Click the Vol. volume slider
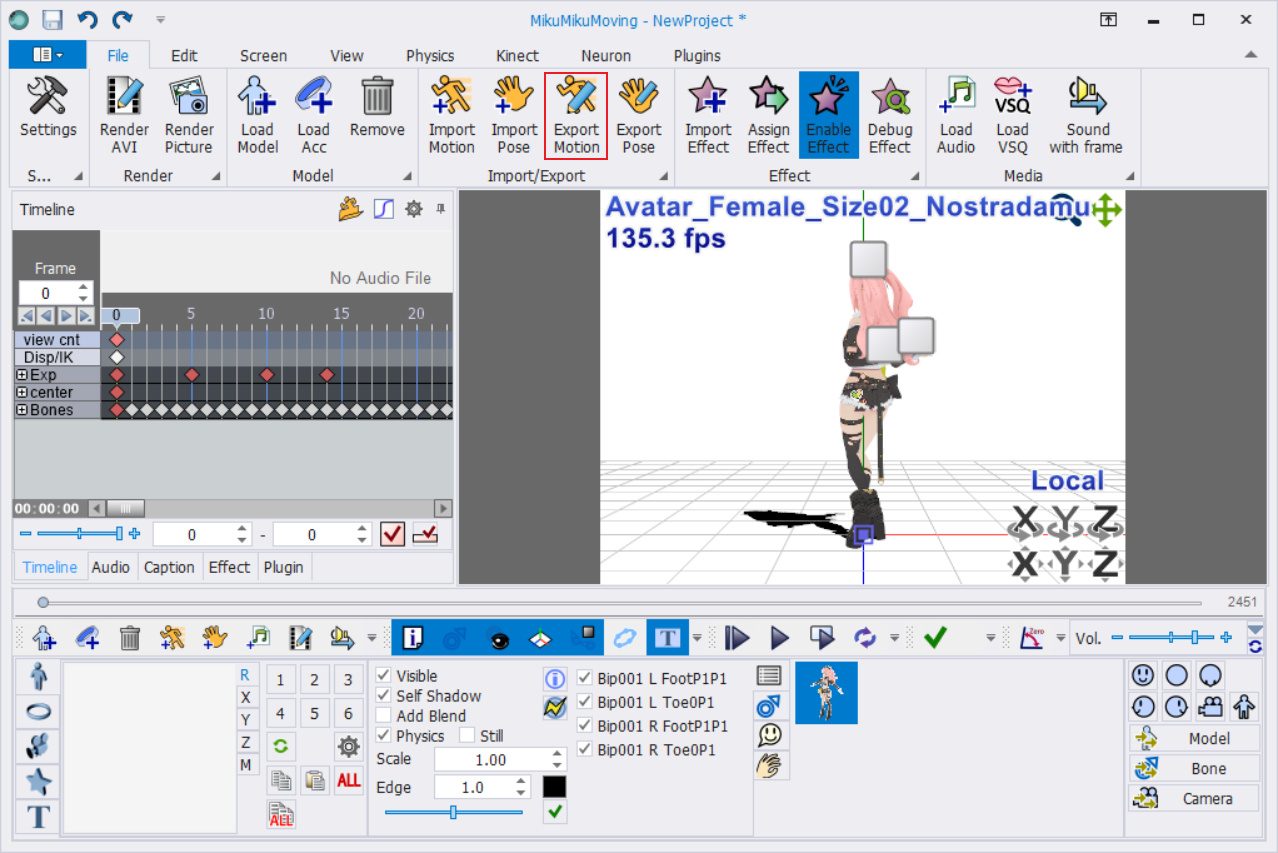Screen dimensions: 1278x853 [1171, 637]
